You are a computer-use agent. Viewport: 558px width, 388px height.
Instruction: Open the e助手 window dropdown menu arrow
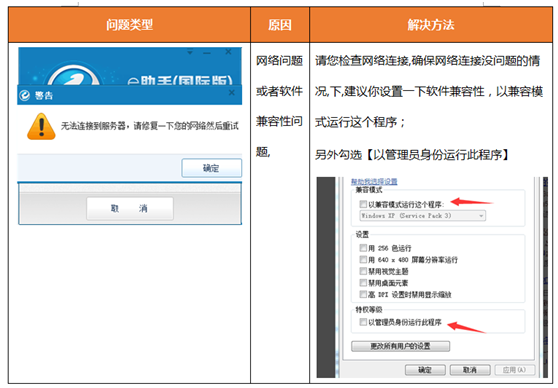[x=190, y=53]
